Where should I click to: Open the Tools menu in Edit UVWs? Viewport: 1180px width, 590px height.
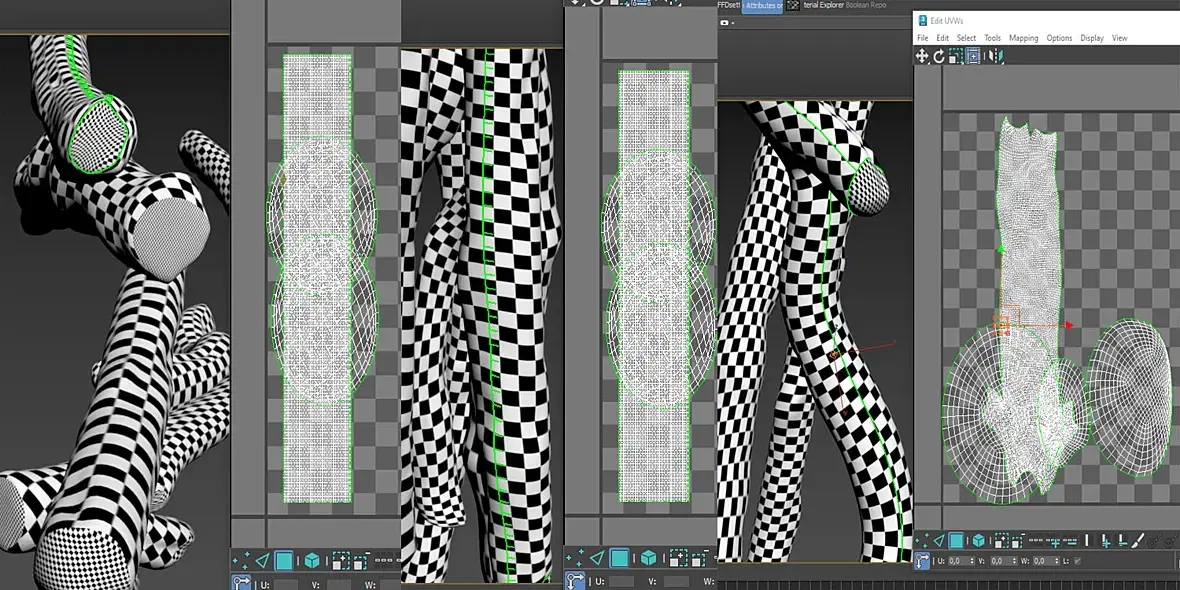pos(992,38)
